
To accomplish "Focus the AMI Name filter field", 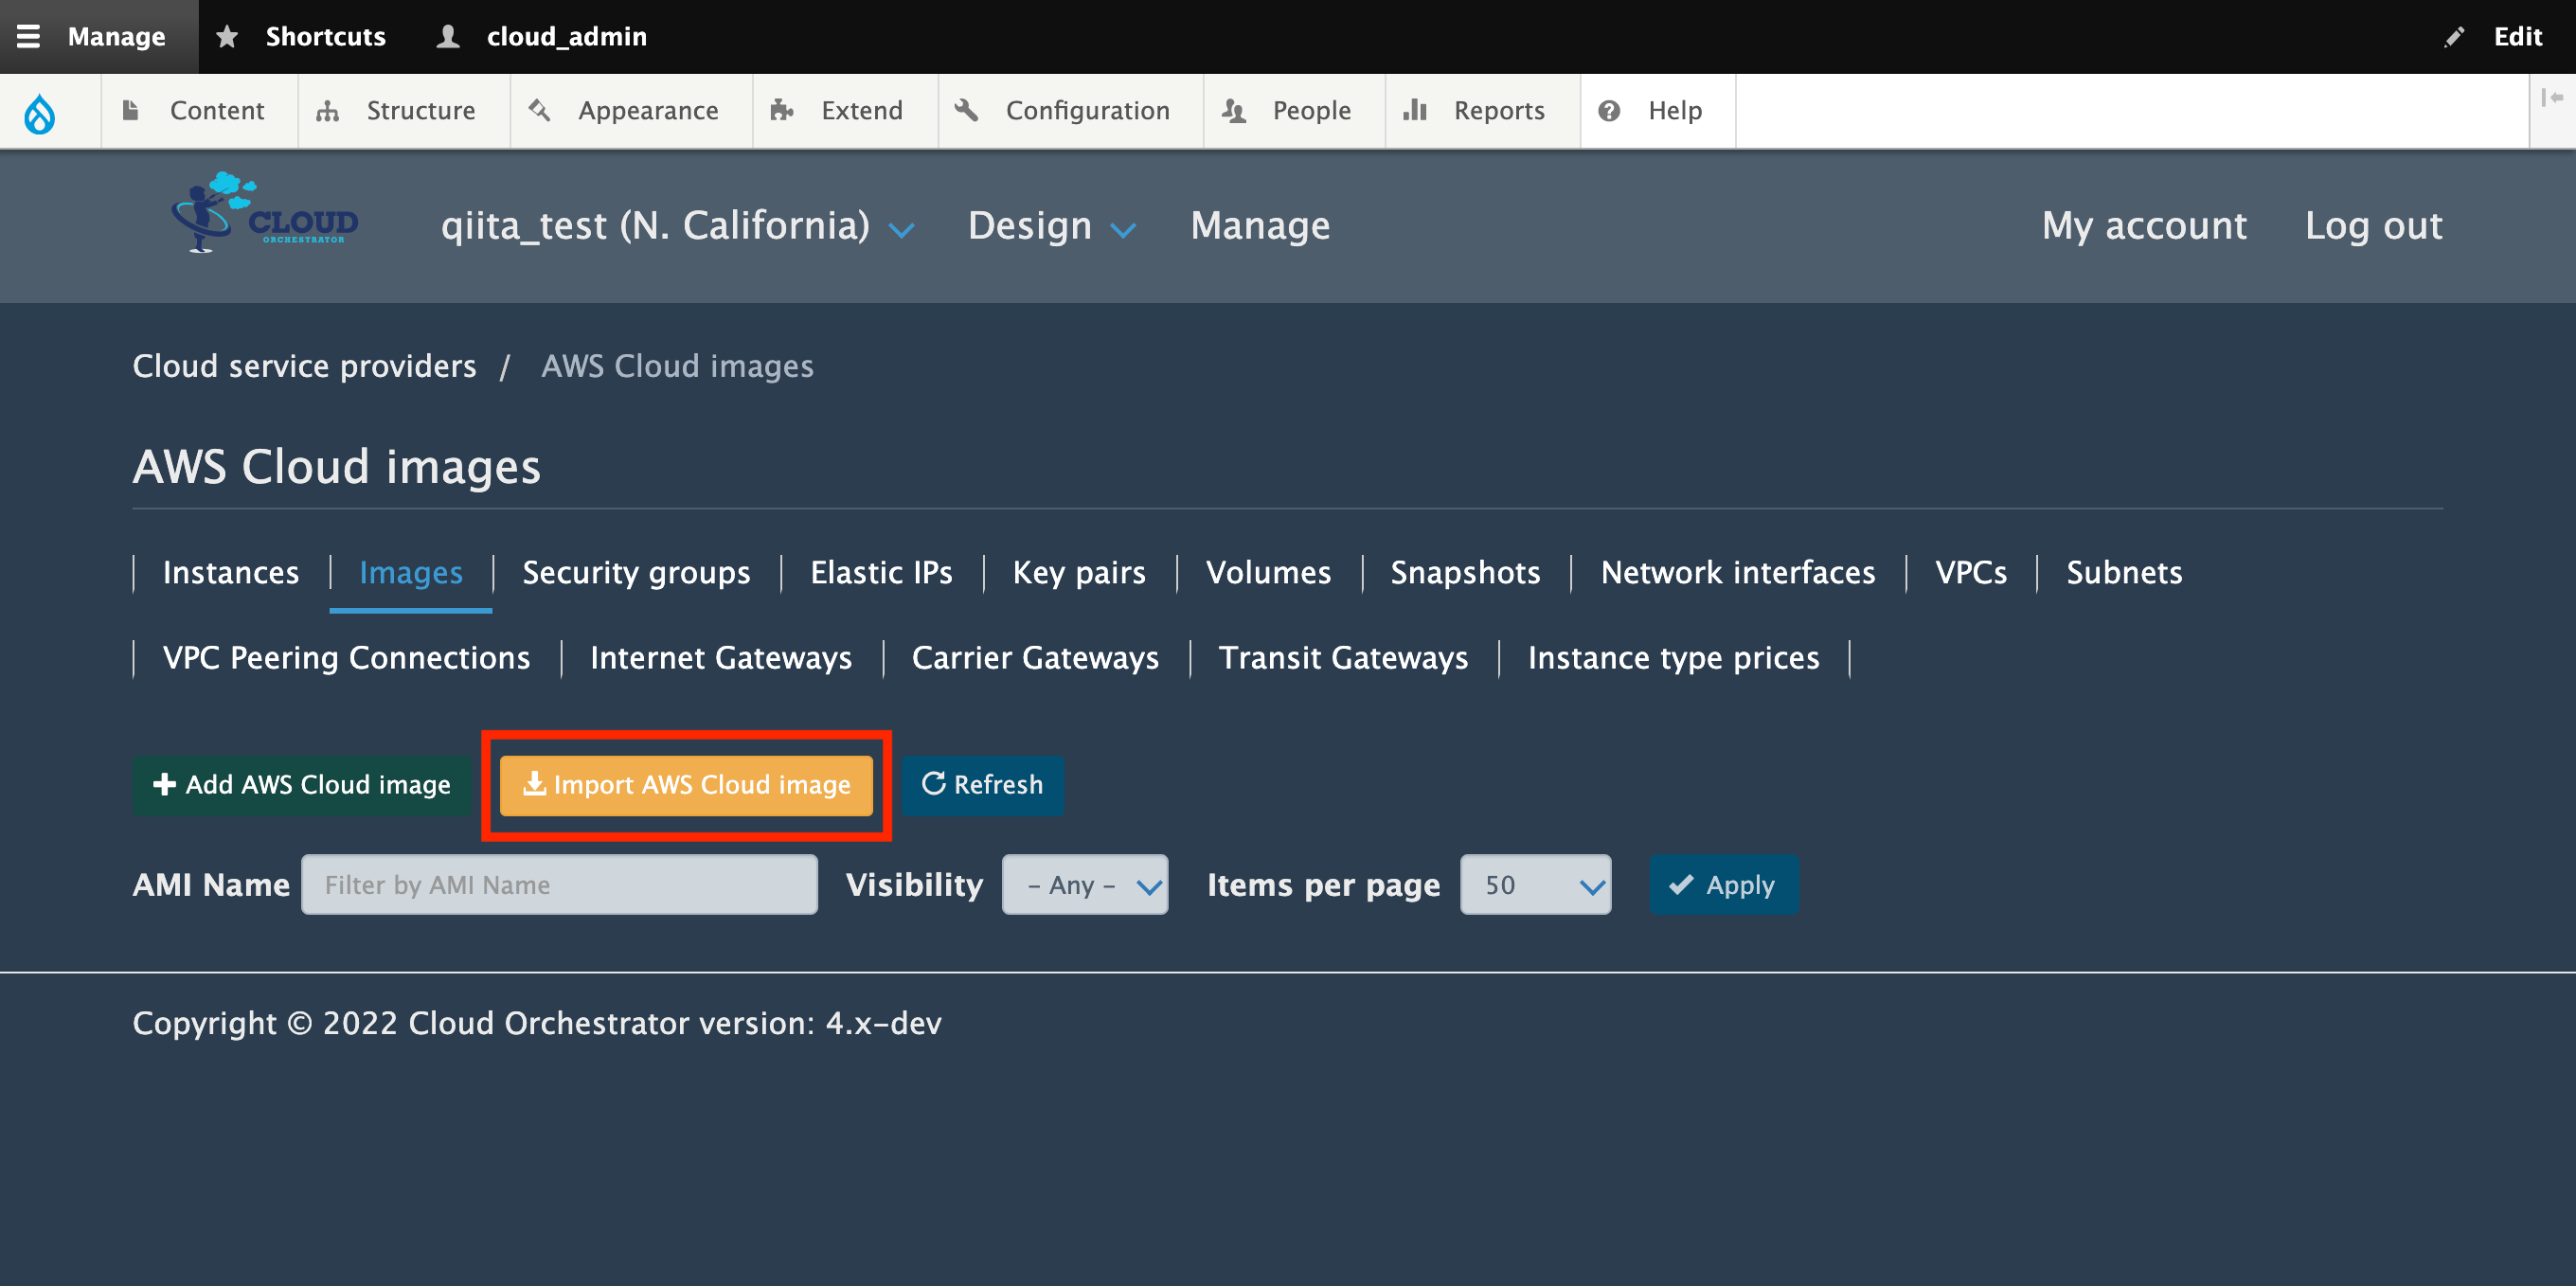I will coord(559,884).
